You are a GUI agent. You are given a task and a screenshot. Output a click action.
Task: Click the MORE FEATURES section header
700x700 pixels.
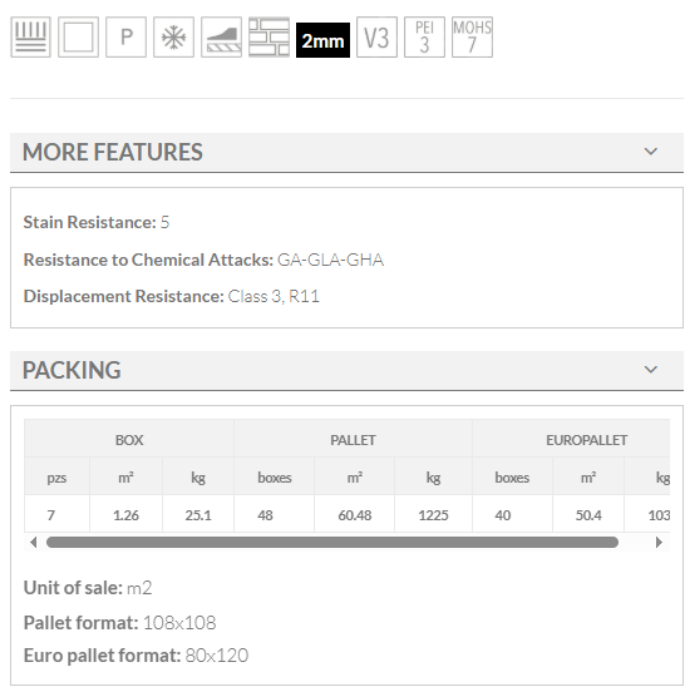point(112,152)
